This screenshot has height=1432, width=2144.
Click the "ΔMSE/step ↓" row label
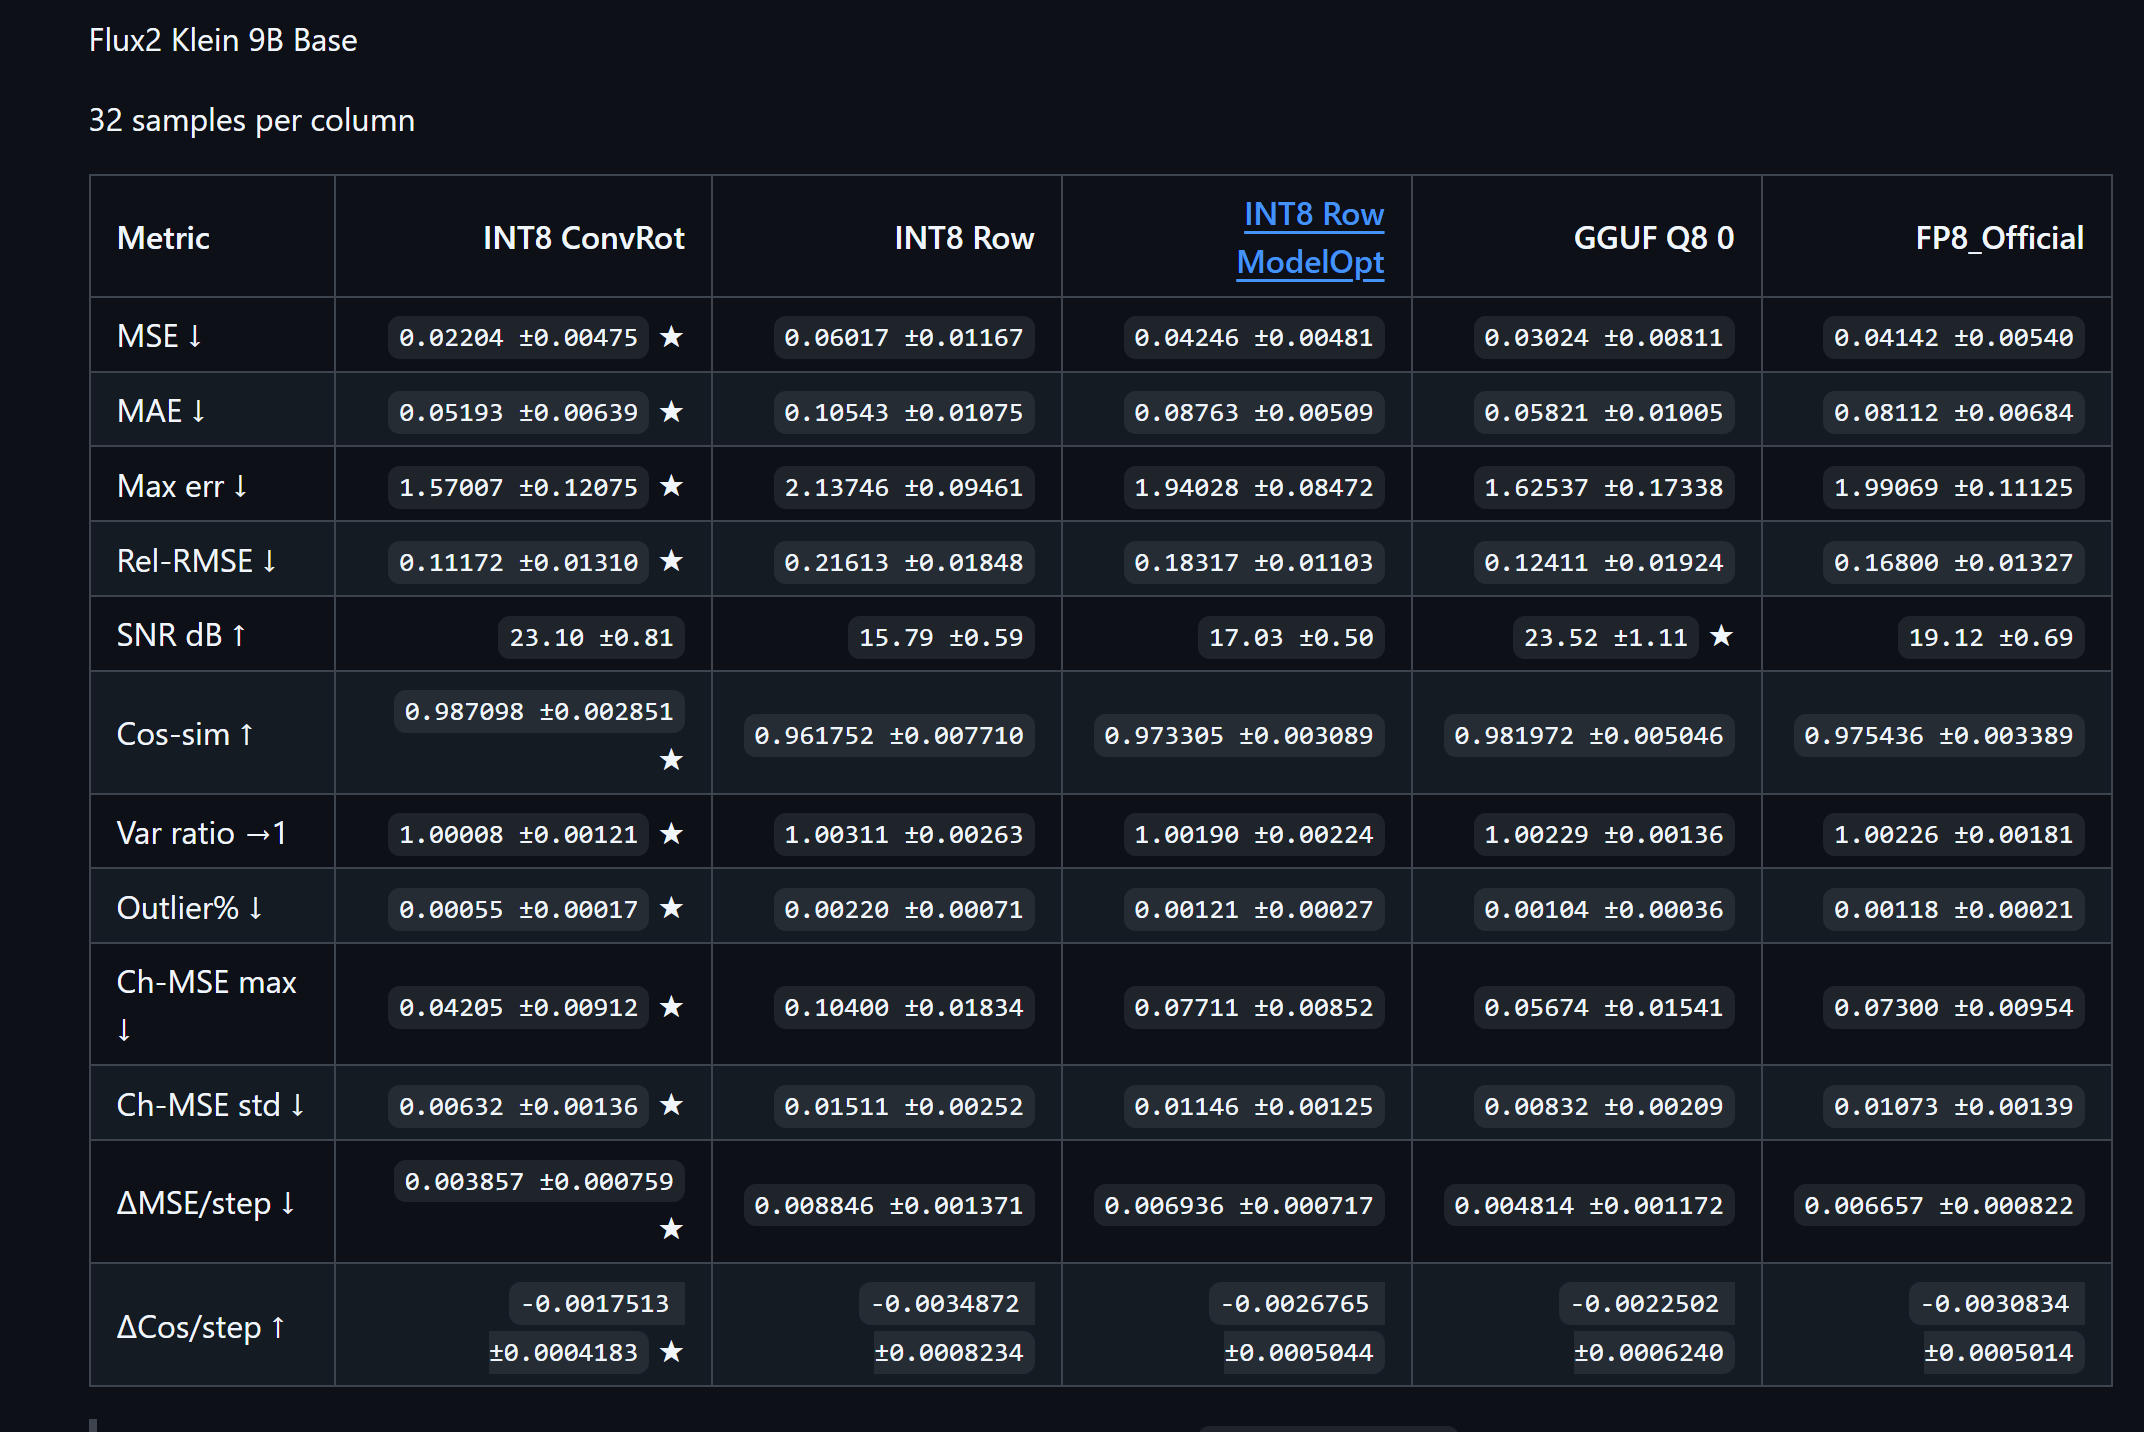(206, 1203)
